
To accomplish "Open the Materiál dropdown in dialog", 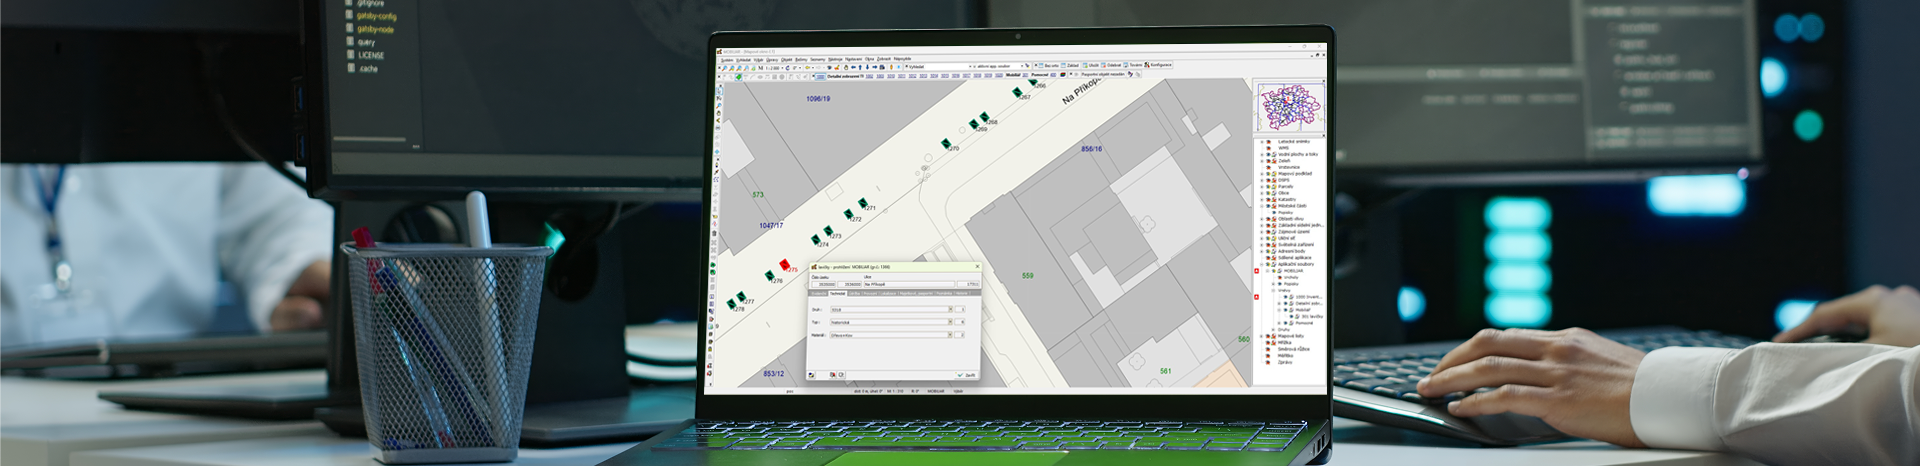I will (891, 335).
